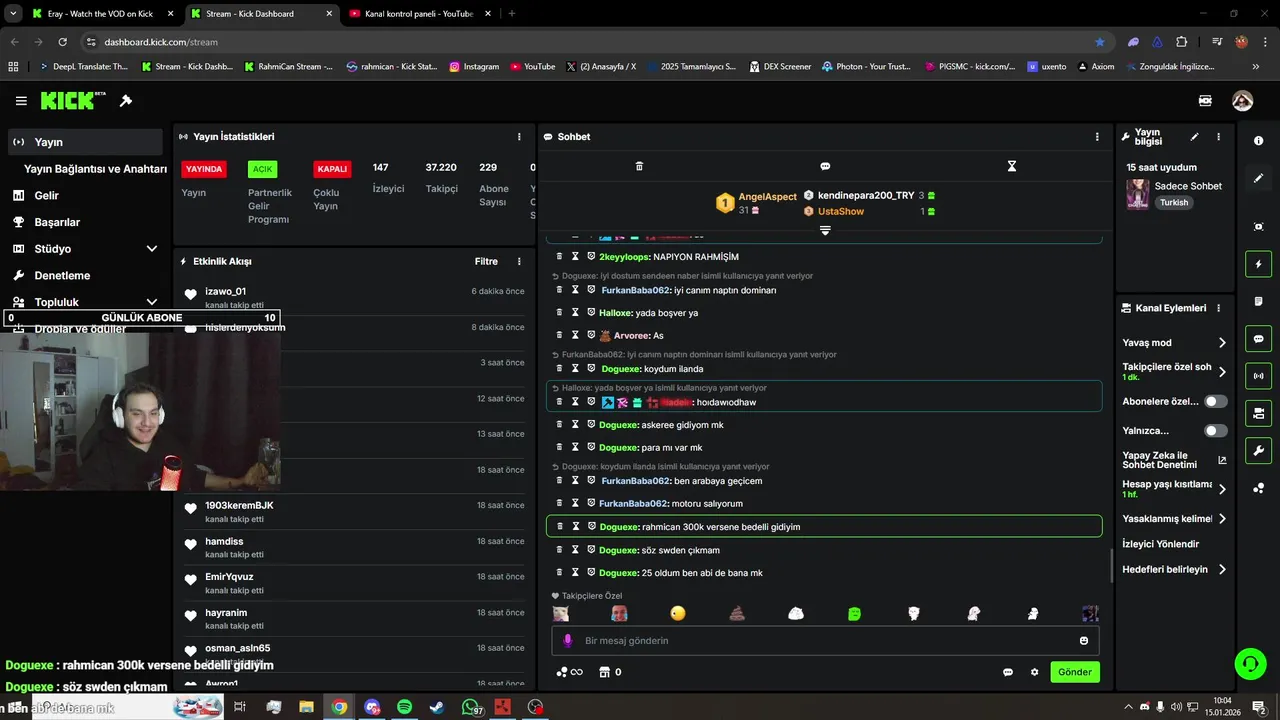Open Sohbet panel three-dot menu

pyautogui.click(x=1097, y=137)
